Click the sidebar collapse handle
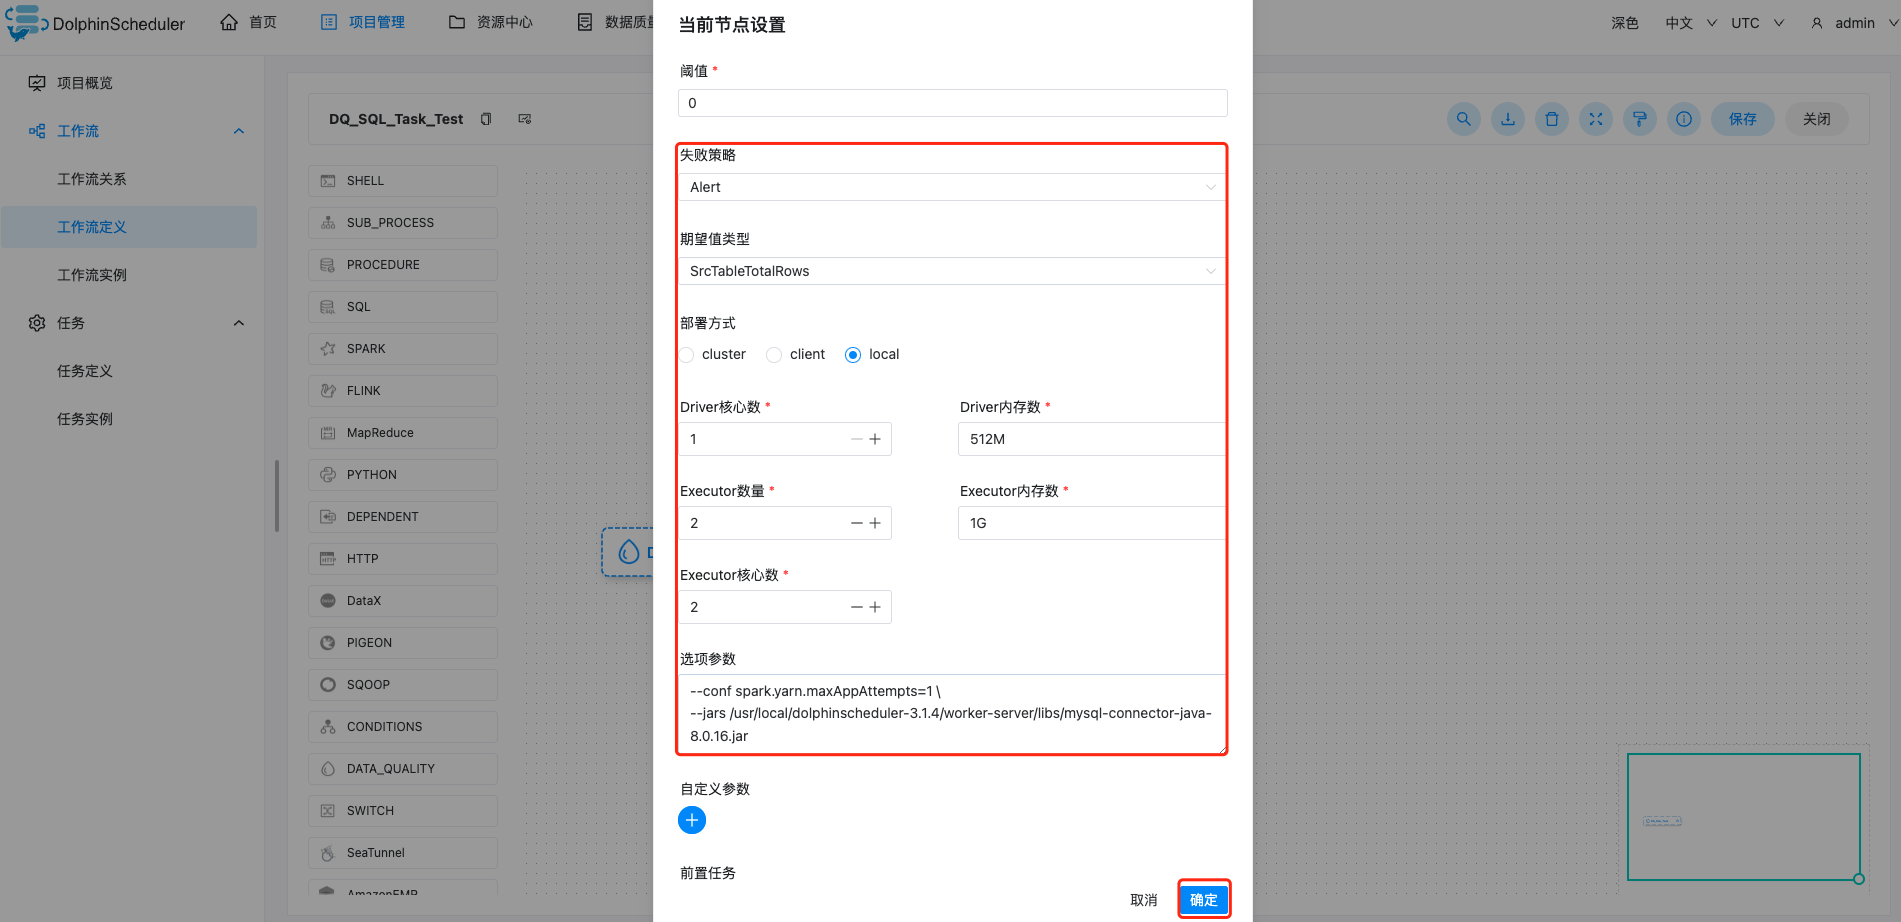 [x=277, y=496]
